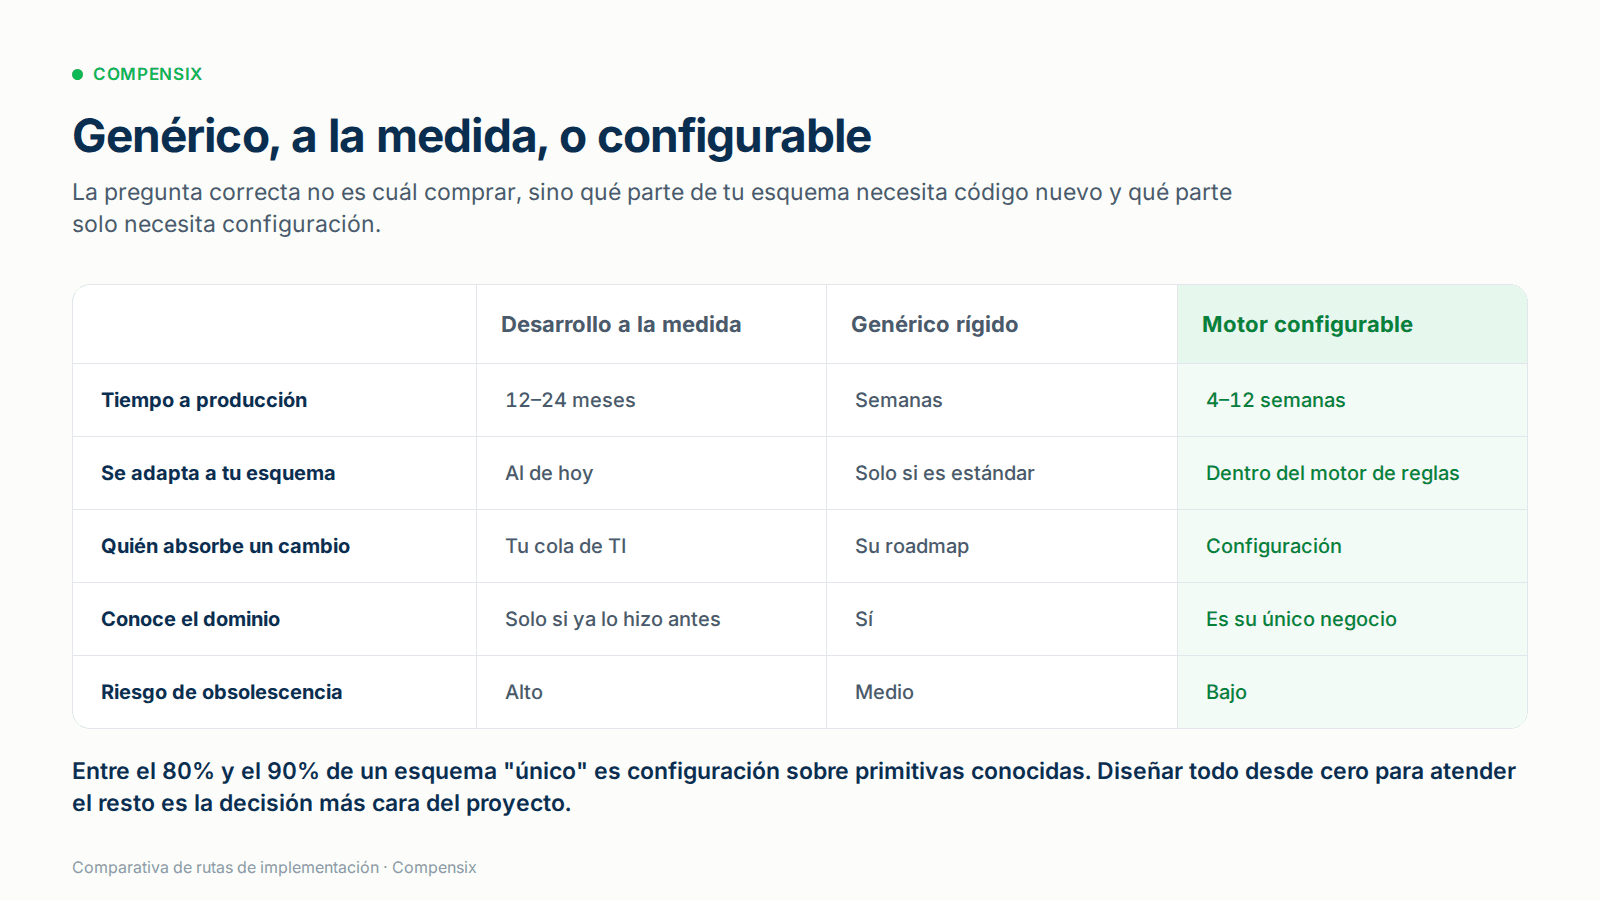This screenshot has width=1600, height=900.
Task: Click the Conoce el dominio row label
Action: coord(190,619)
